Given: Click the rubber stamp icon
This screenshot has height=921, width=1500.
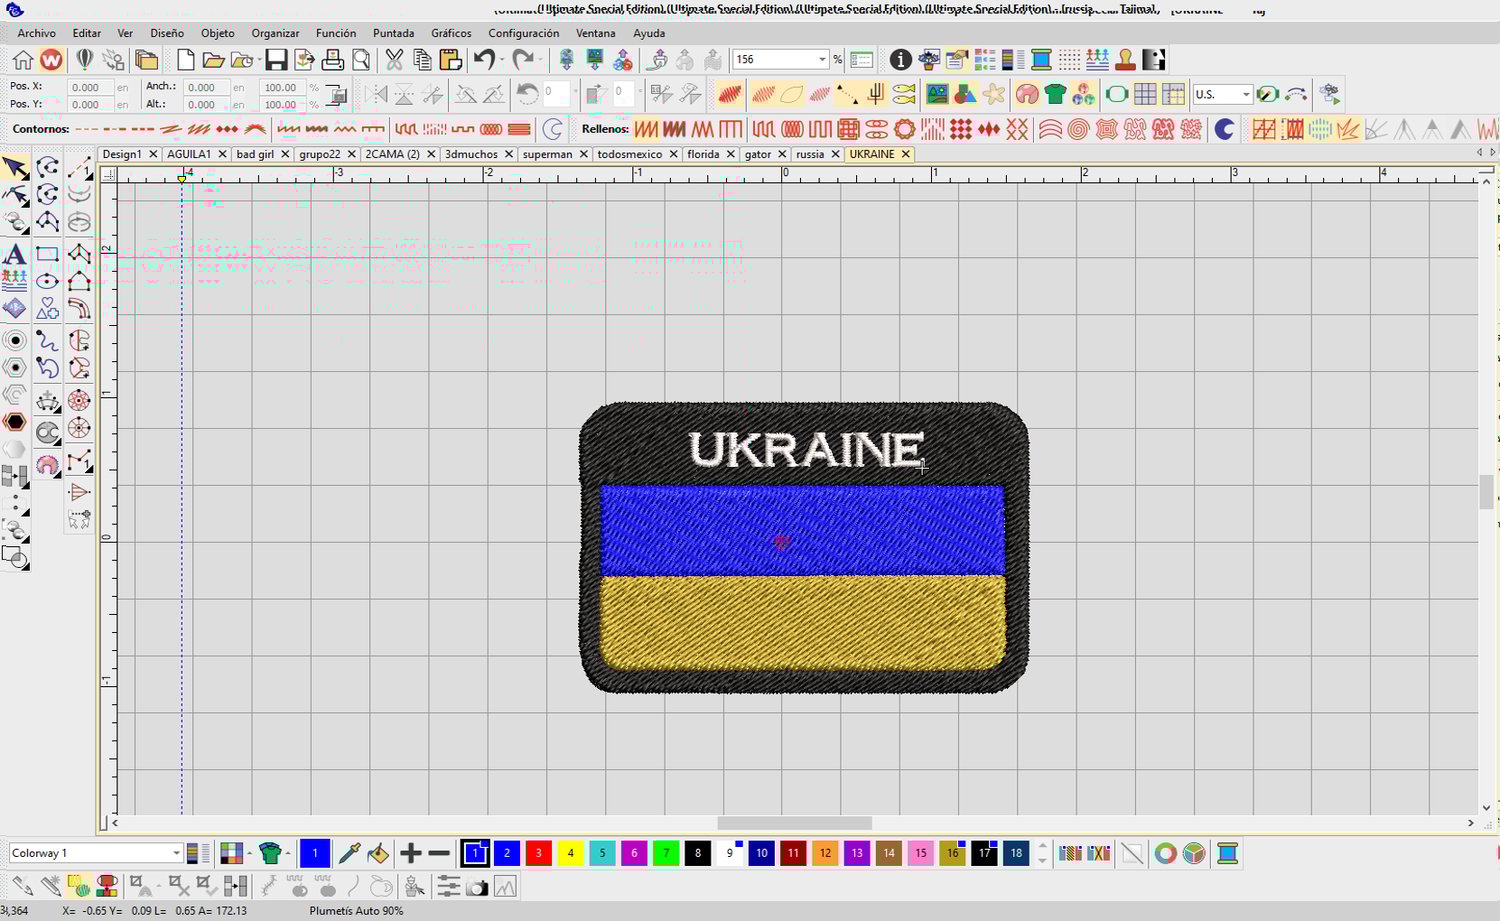Looking at the screenshot, I should 1125,60.
